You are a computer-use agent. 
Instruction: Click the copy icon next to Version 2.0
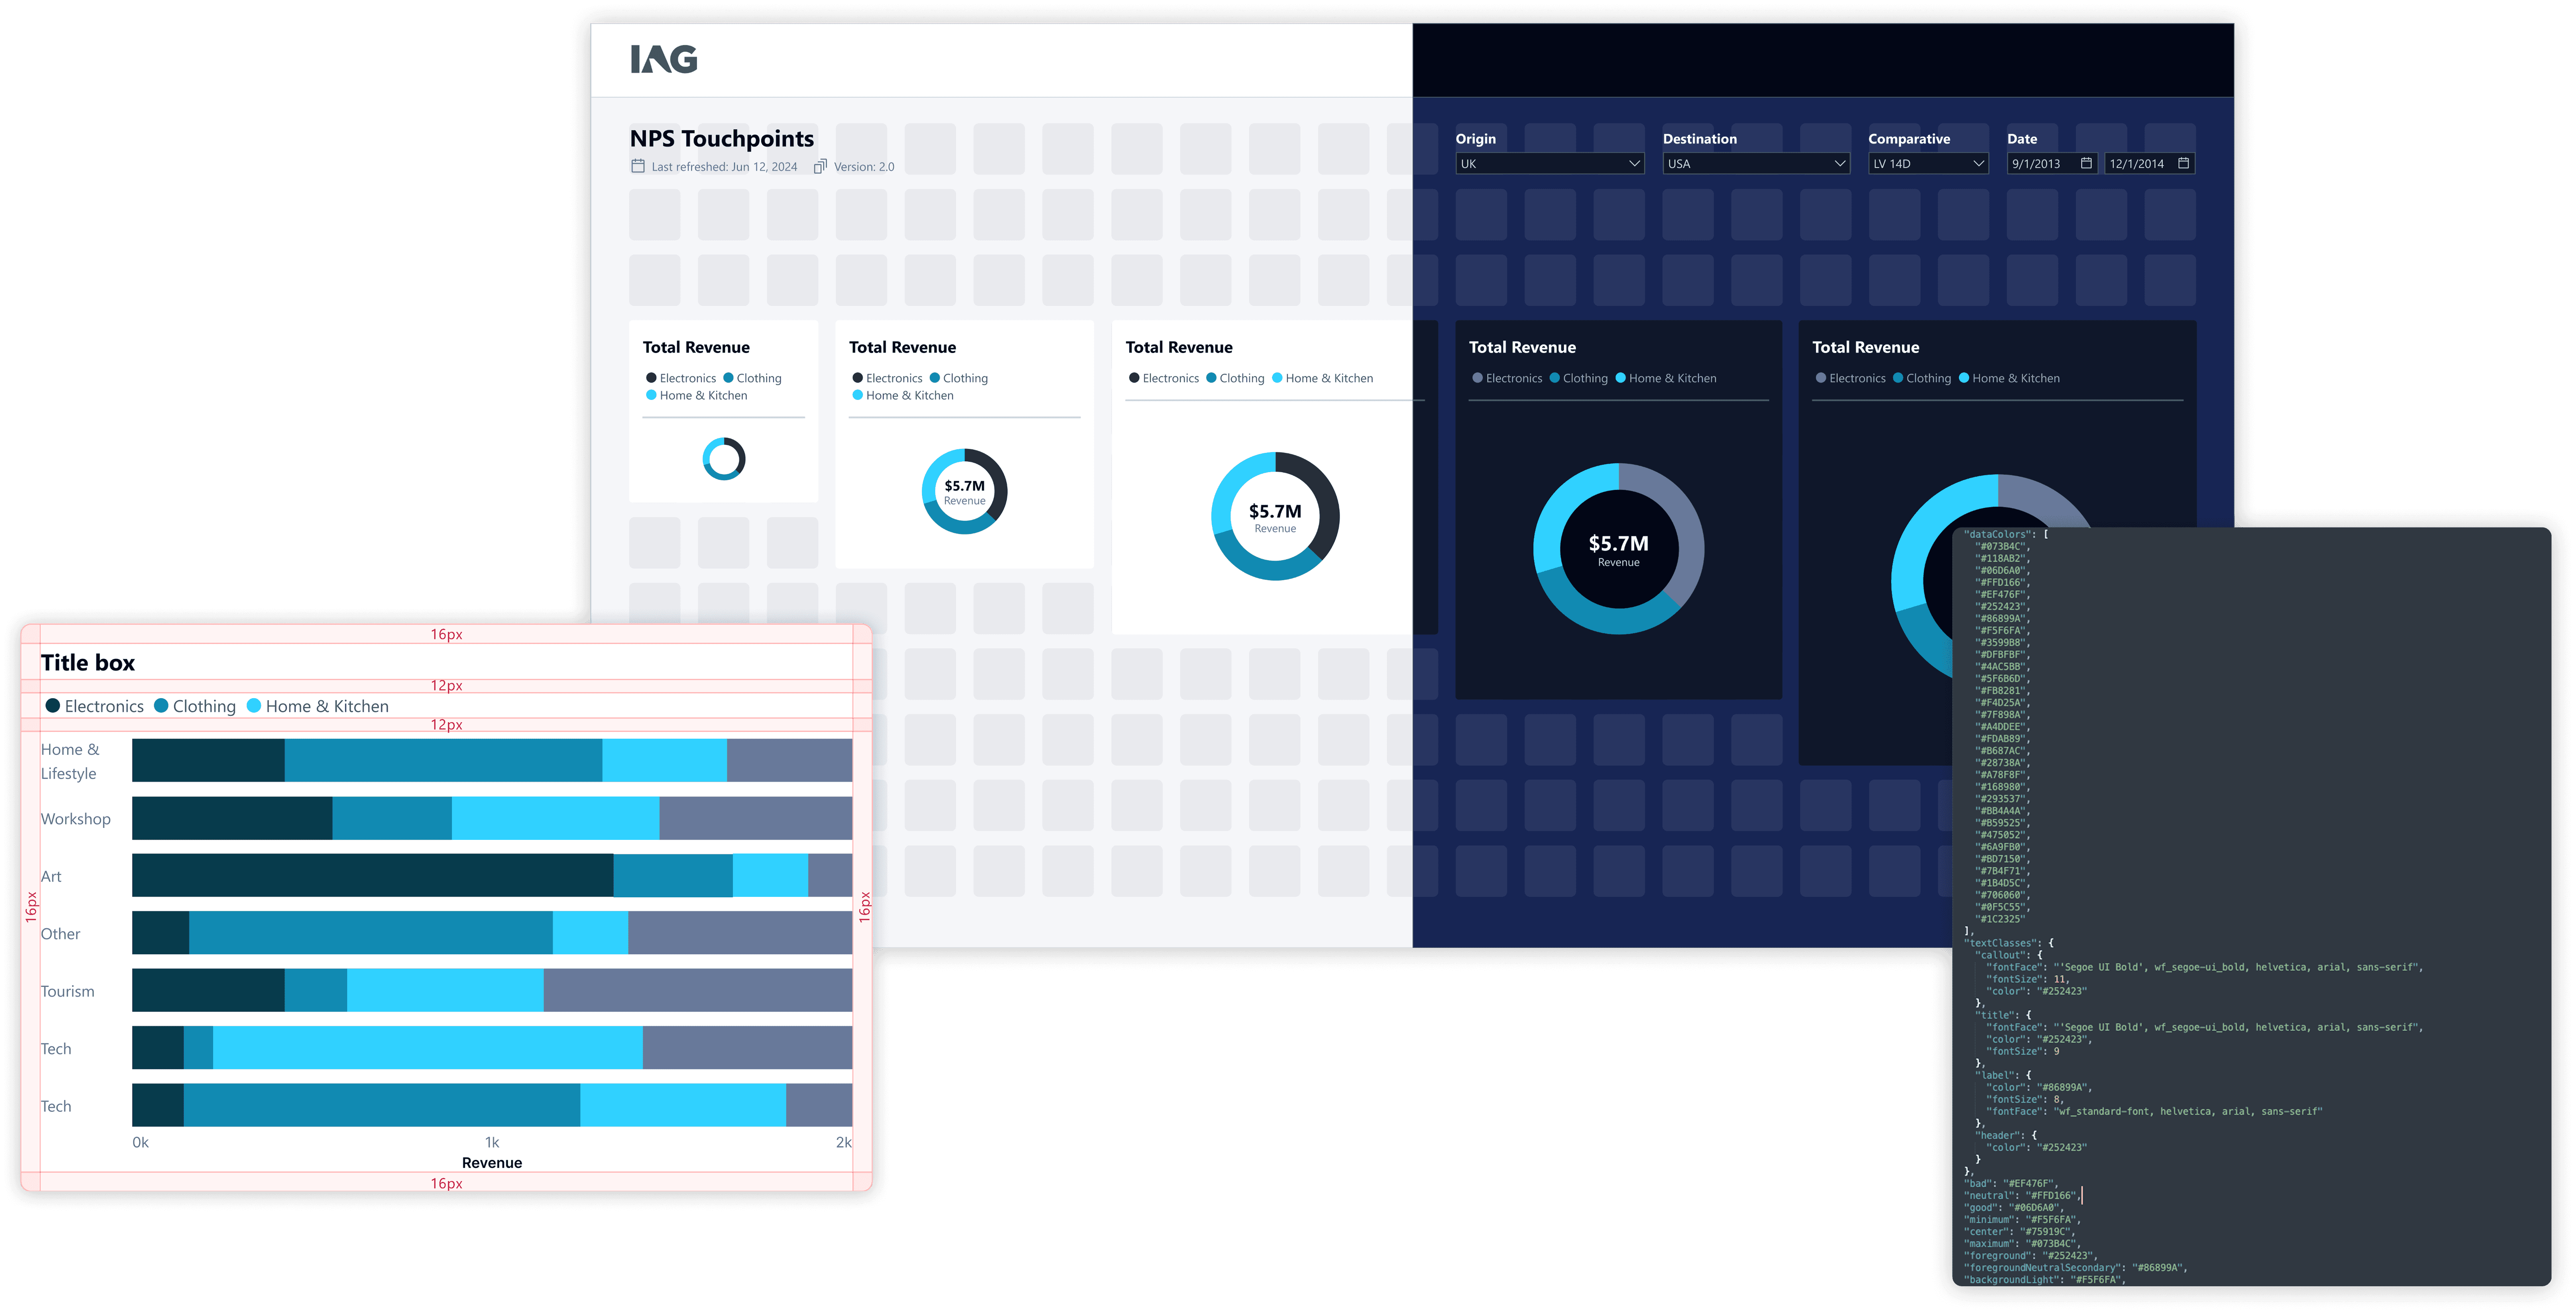[820, 166]
